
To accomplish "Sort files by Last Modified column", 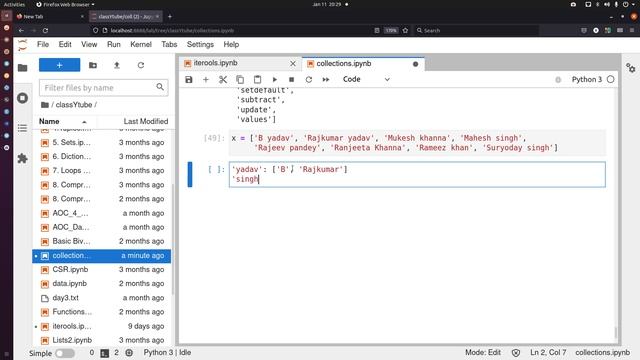I will point(146,121).
